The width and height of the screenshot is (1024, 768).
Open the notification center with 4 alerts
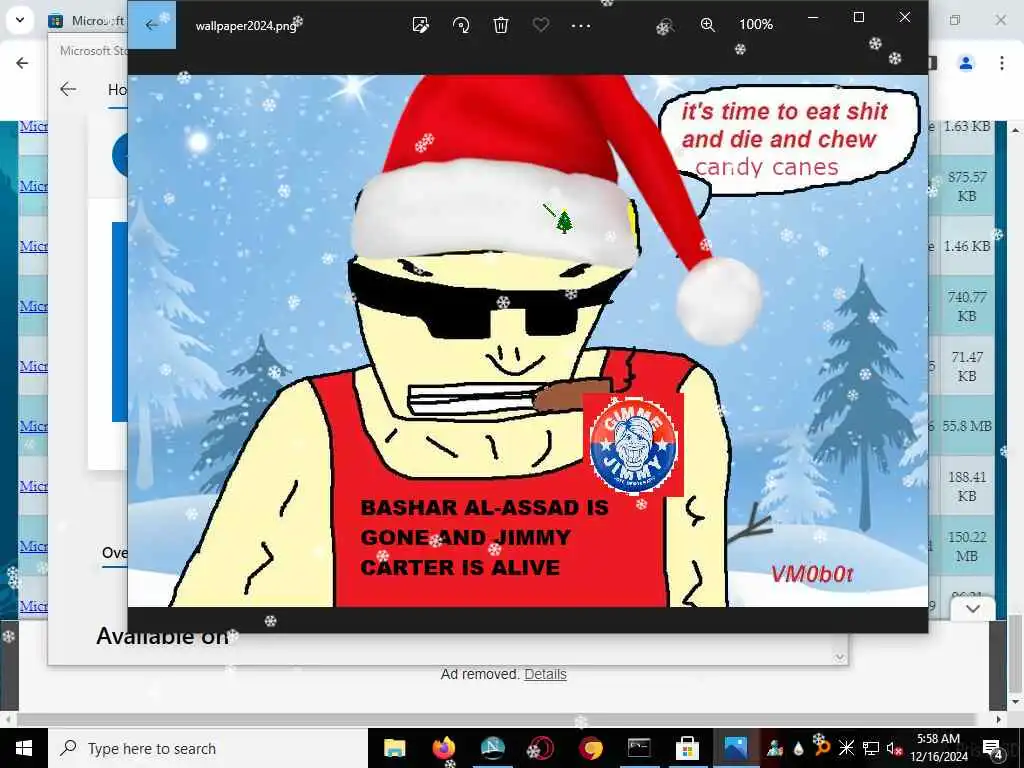pyautogui.click(x=993, y=748)
